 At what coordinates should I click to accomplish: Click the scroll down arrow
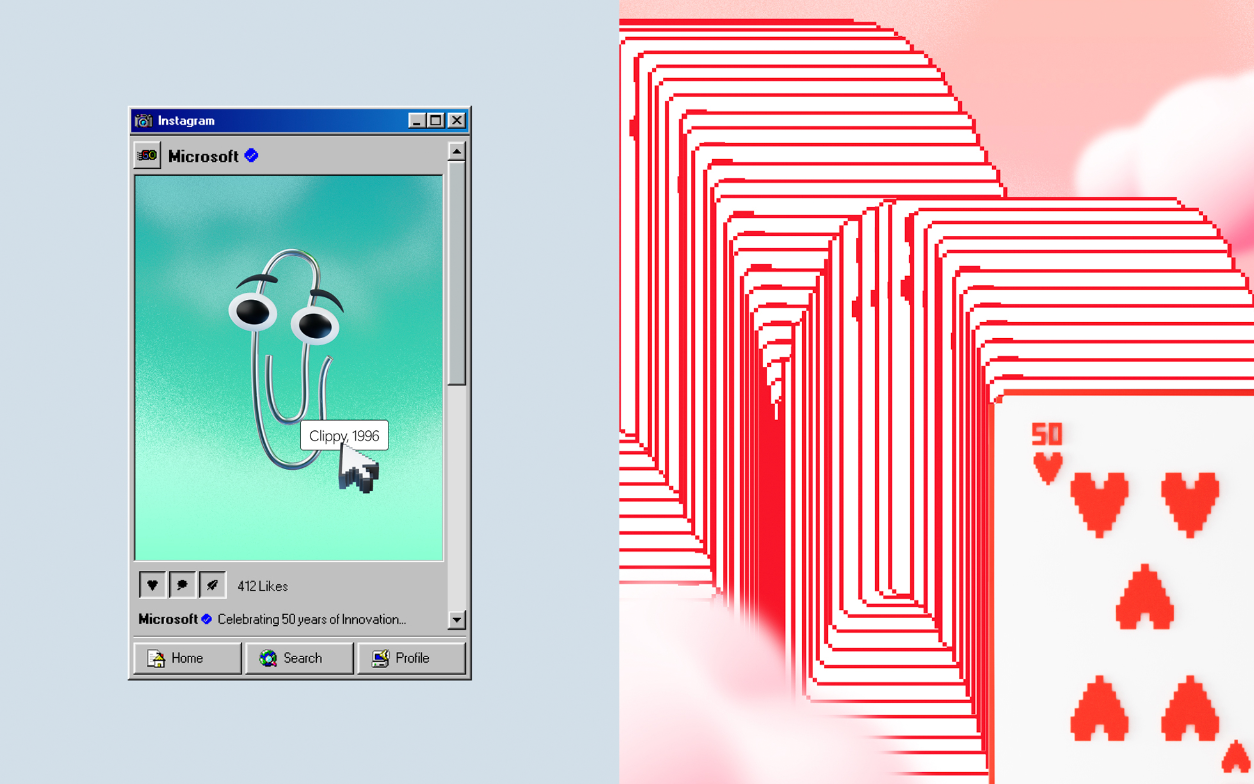[x=456, y=620]
